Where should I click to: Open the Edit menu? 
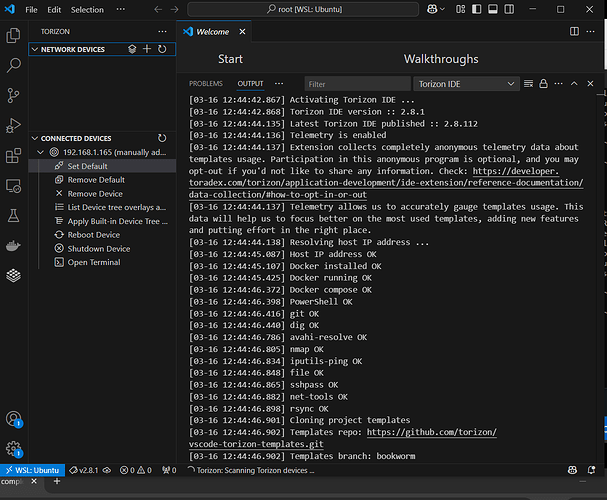click(x=54, y=10)
